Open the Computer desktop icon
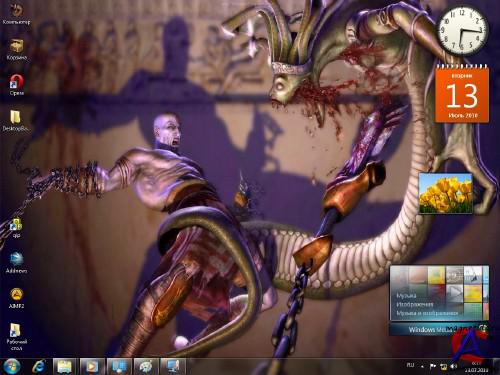Image resolution: width=500 pixels, height=375 pixels. coord(16,13)
